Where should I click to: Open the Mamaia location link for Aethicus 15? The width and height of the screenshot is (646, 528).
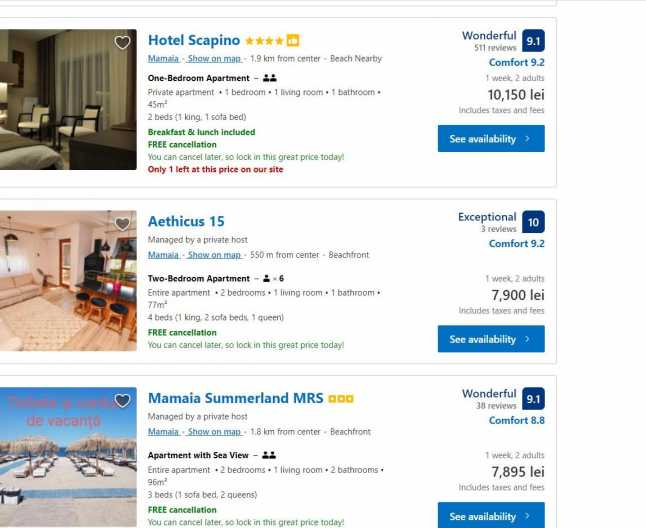pos(163,255)
